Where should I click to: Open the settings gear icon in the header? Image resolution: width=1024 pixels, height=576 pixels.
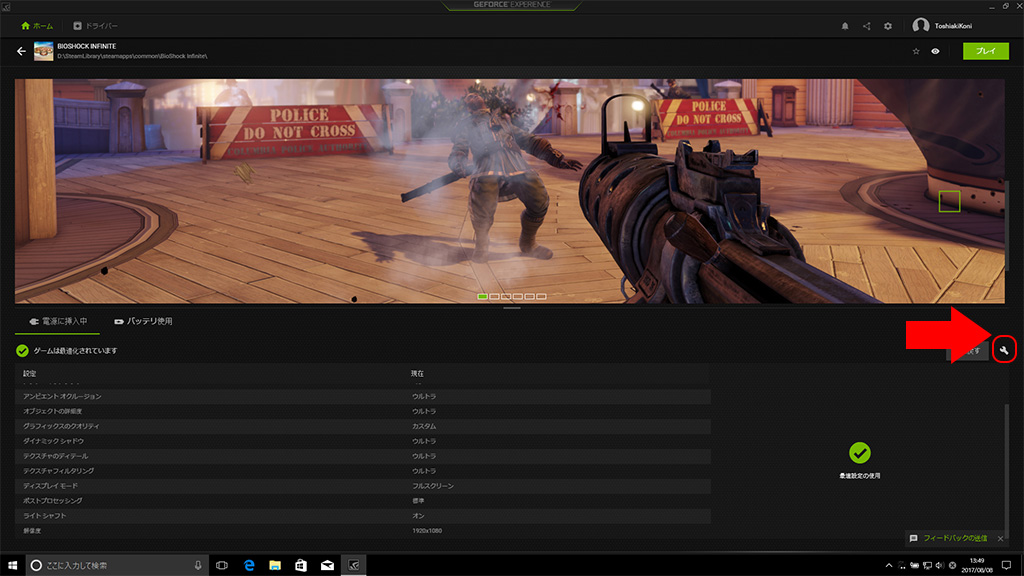click(x=887, y=26)
